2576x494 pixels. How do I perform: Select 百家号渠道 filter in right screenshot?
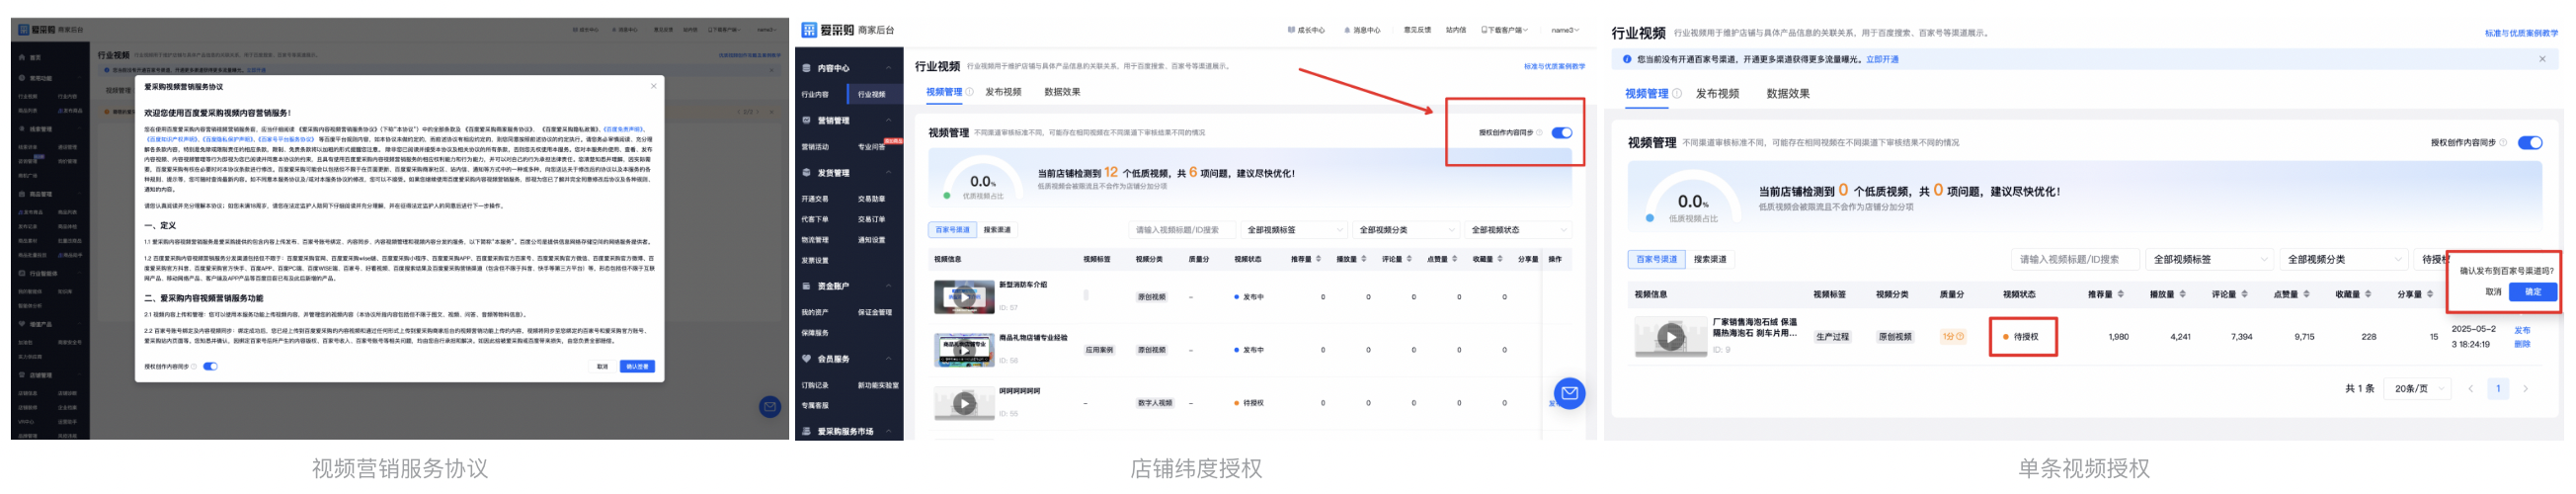click(x=1656, y=259)
